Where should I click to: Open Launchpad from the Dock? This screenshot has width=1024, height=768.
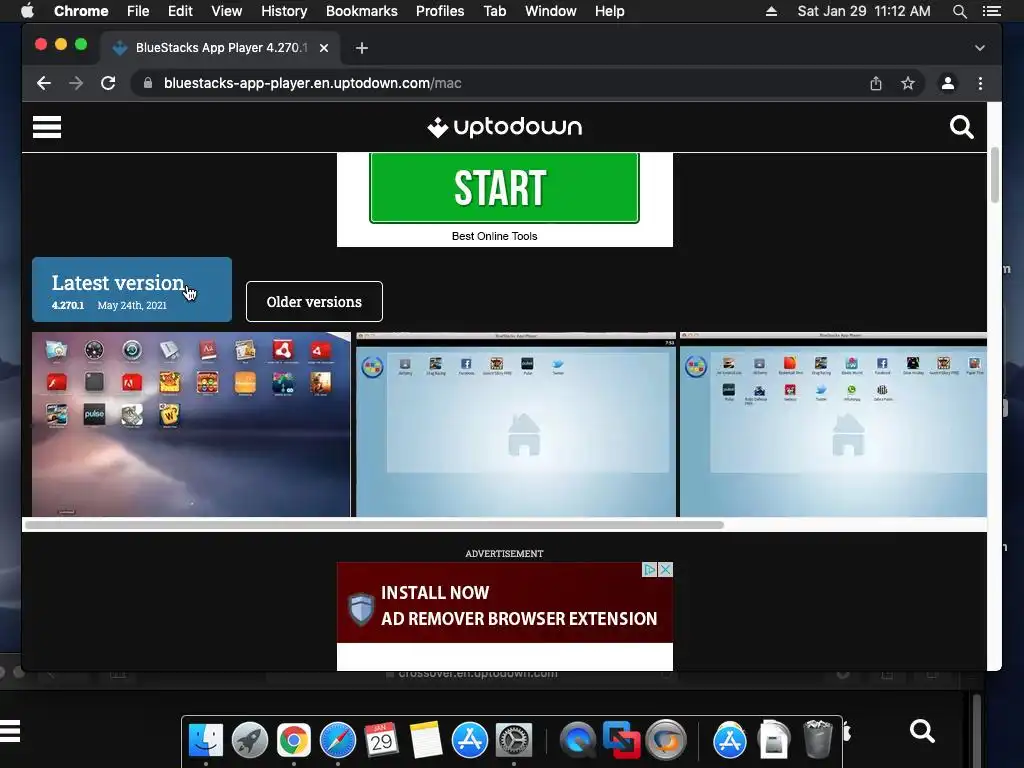click(x=249, y=741)
